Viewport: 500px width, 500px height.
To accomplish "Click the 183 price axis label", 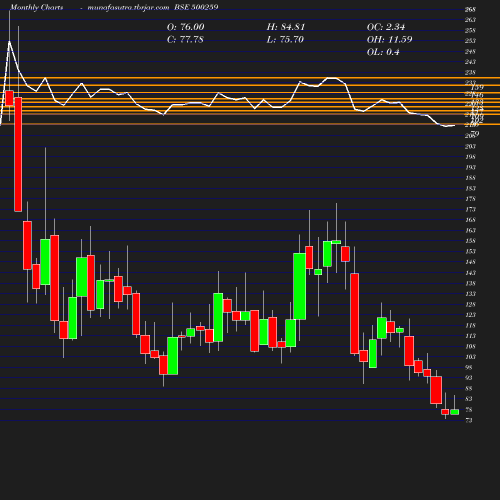I will pos(470,189).
